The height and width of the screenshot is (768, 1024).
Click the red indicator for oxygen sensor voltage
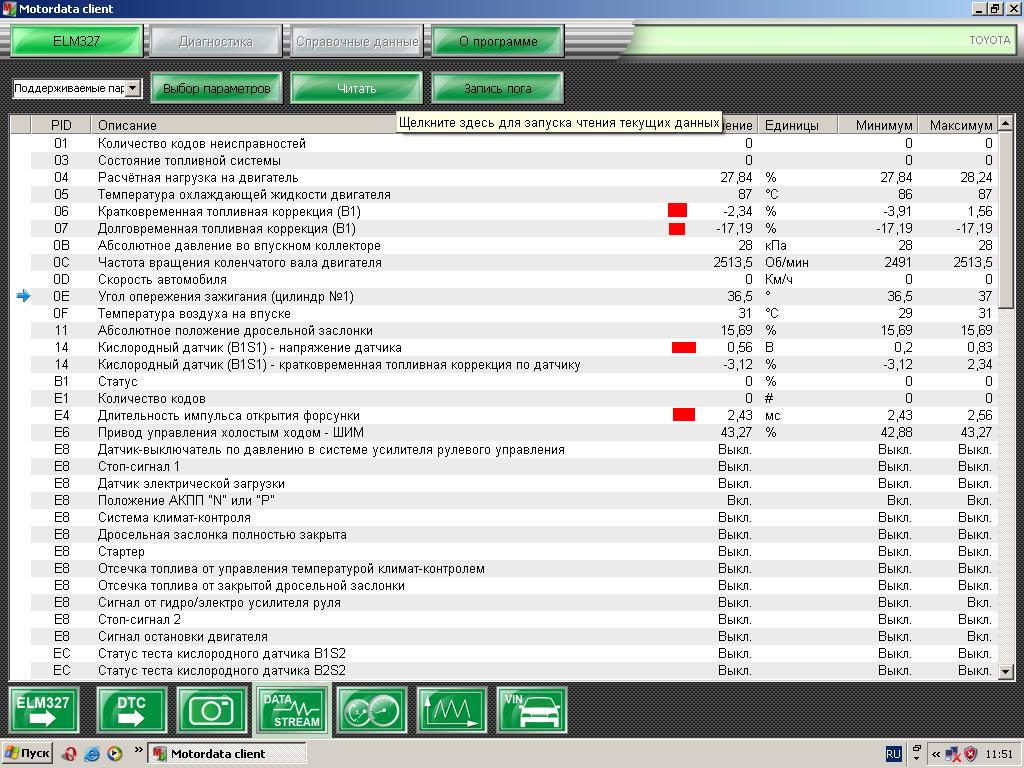[x=684, y=347]
